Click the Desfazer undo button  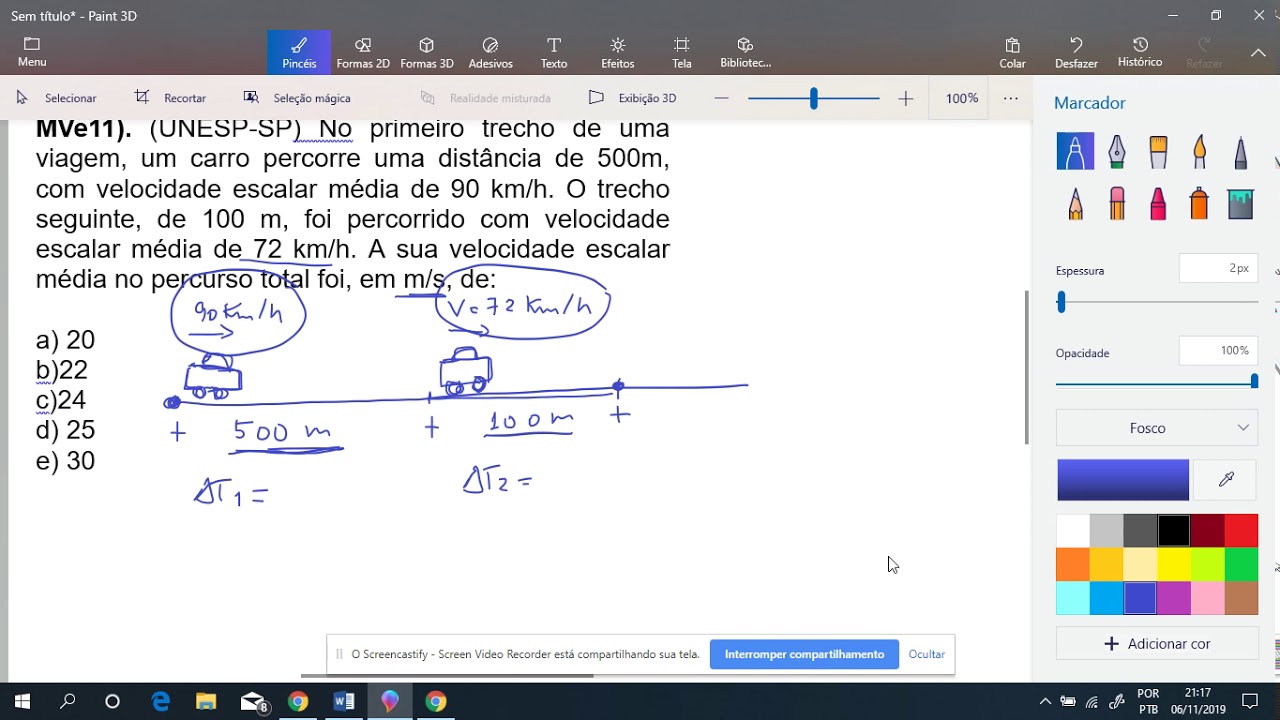(1076, 53)
